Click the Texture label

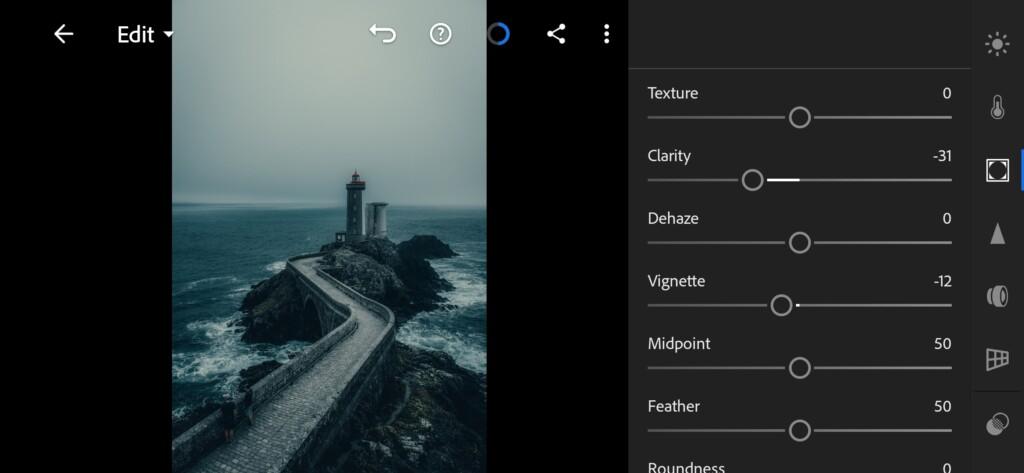673,93
